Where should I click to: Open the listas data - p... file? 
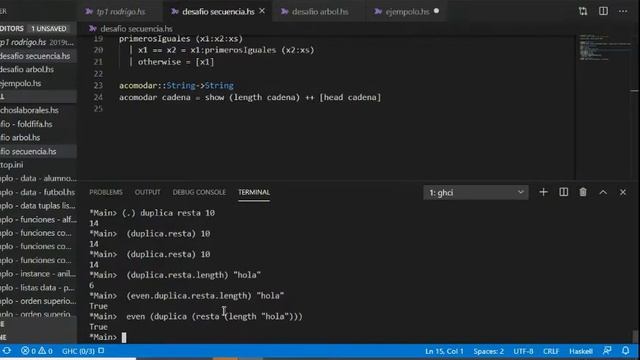click(x=38, y=288)
